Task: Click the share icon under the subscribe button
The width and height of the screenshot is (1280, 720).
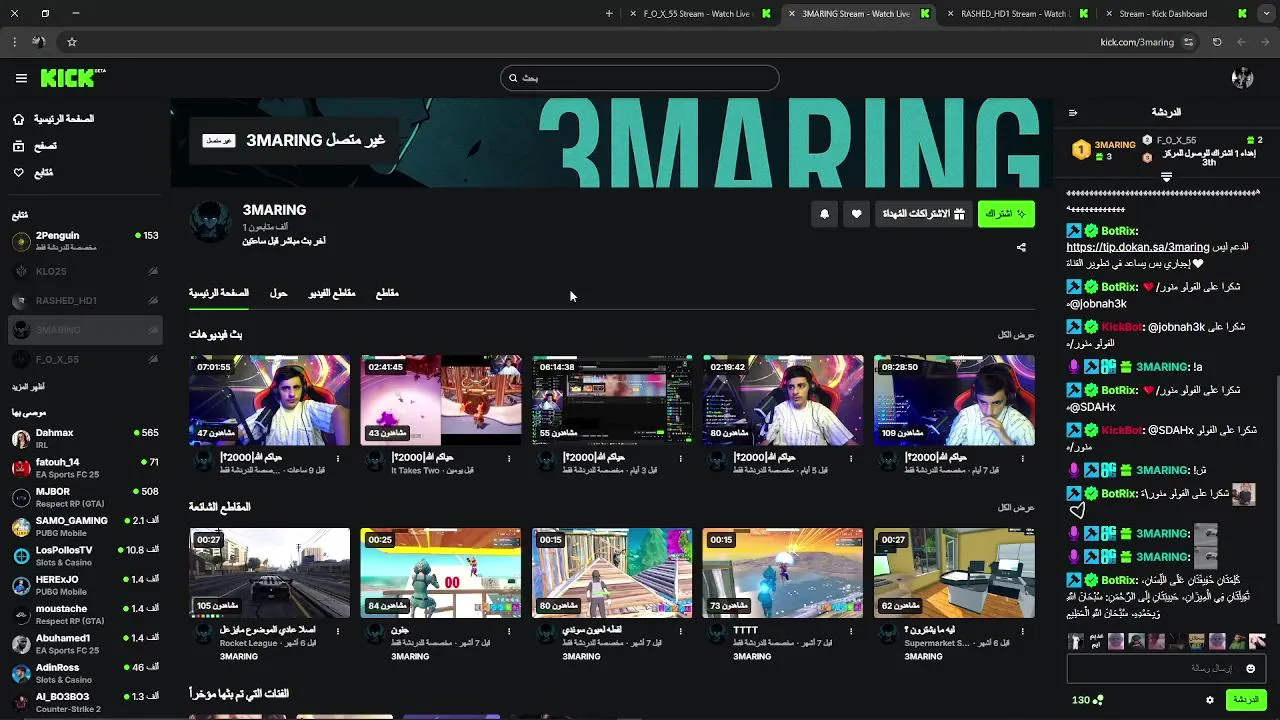Action: pos(1021,247)
